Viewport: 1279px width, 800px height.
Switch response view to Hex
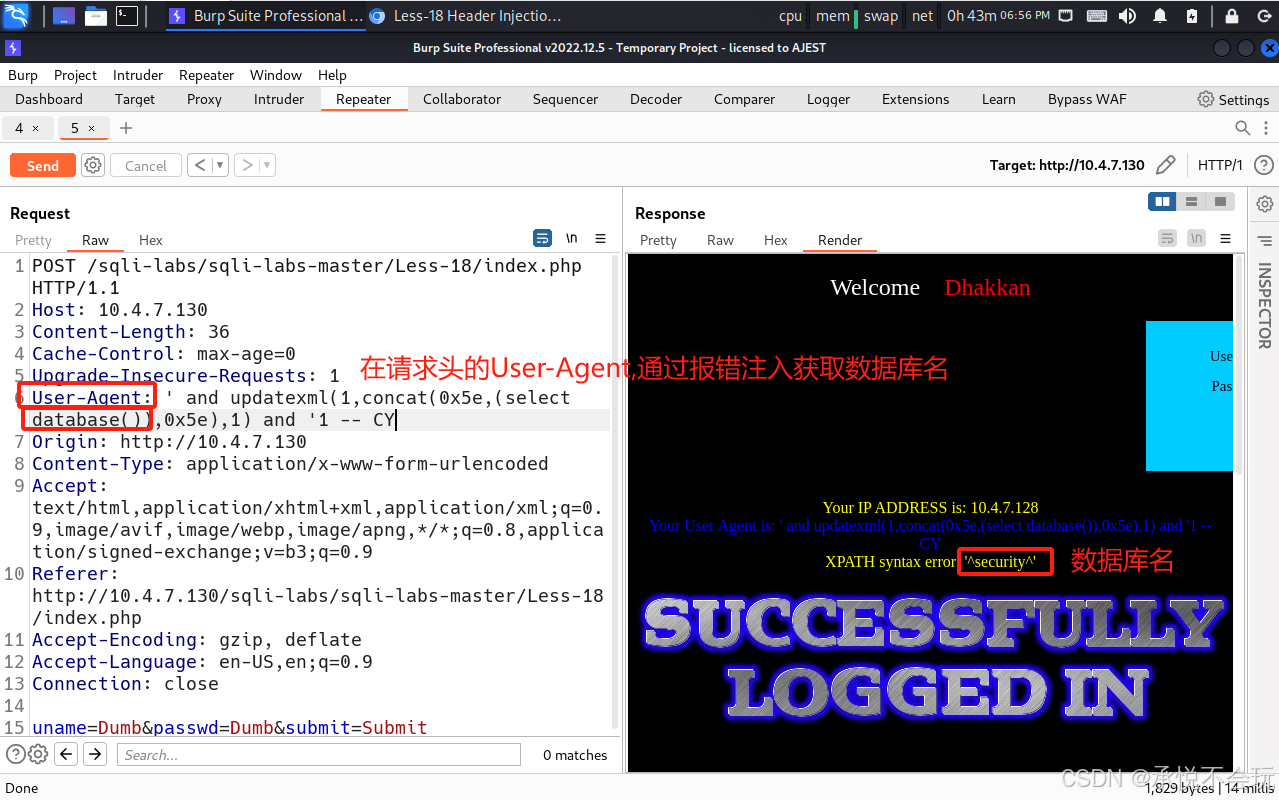[776, 240]
